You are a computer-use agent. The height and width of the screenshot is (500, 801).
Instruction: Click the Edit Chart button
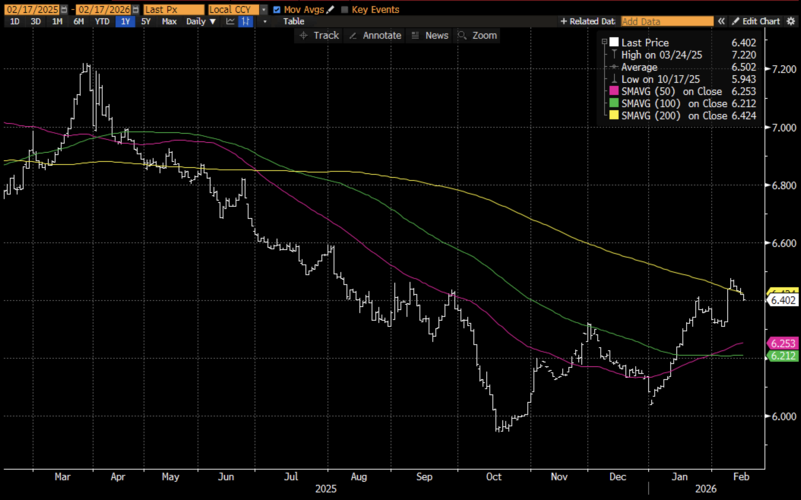pos(755,21)
